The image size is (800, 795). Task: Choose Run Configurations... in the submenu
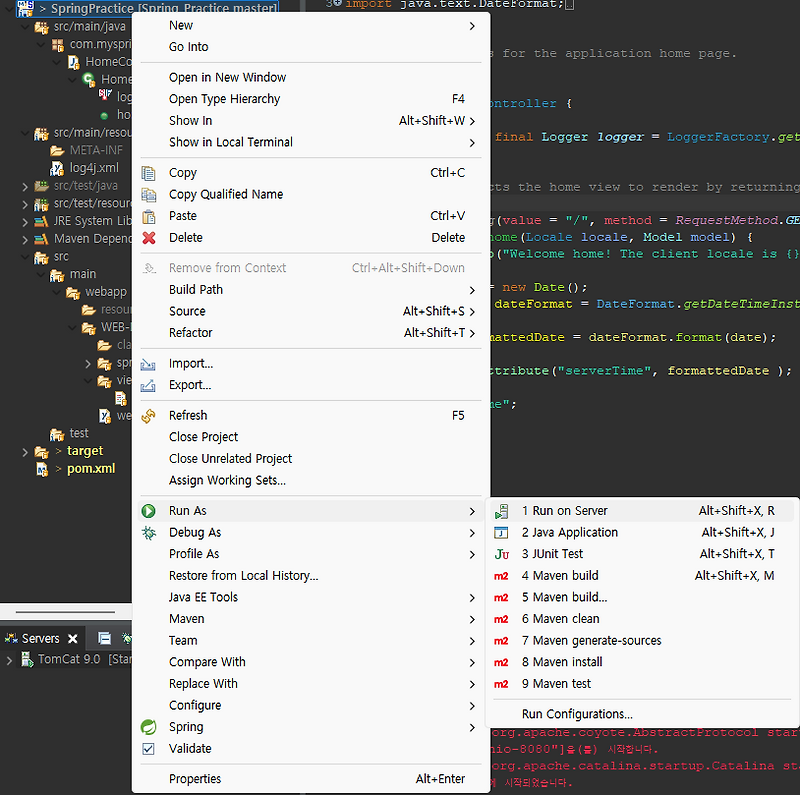pyautogui.click(x=641, y=714)
